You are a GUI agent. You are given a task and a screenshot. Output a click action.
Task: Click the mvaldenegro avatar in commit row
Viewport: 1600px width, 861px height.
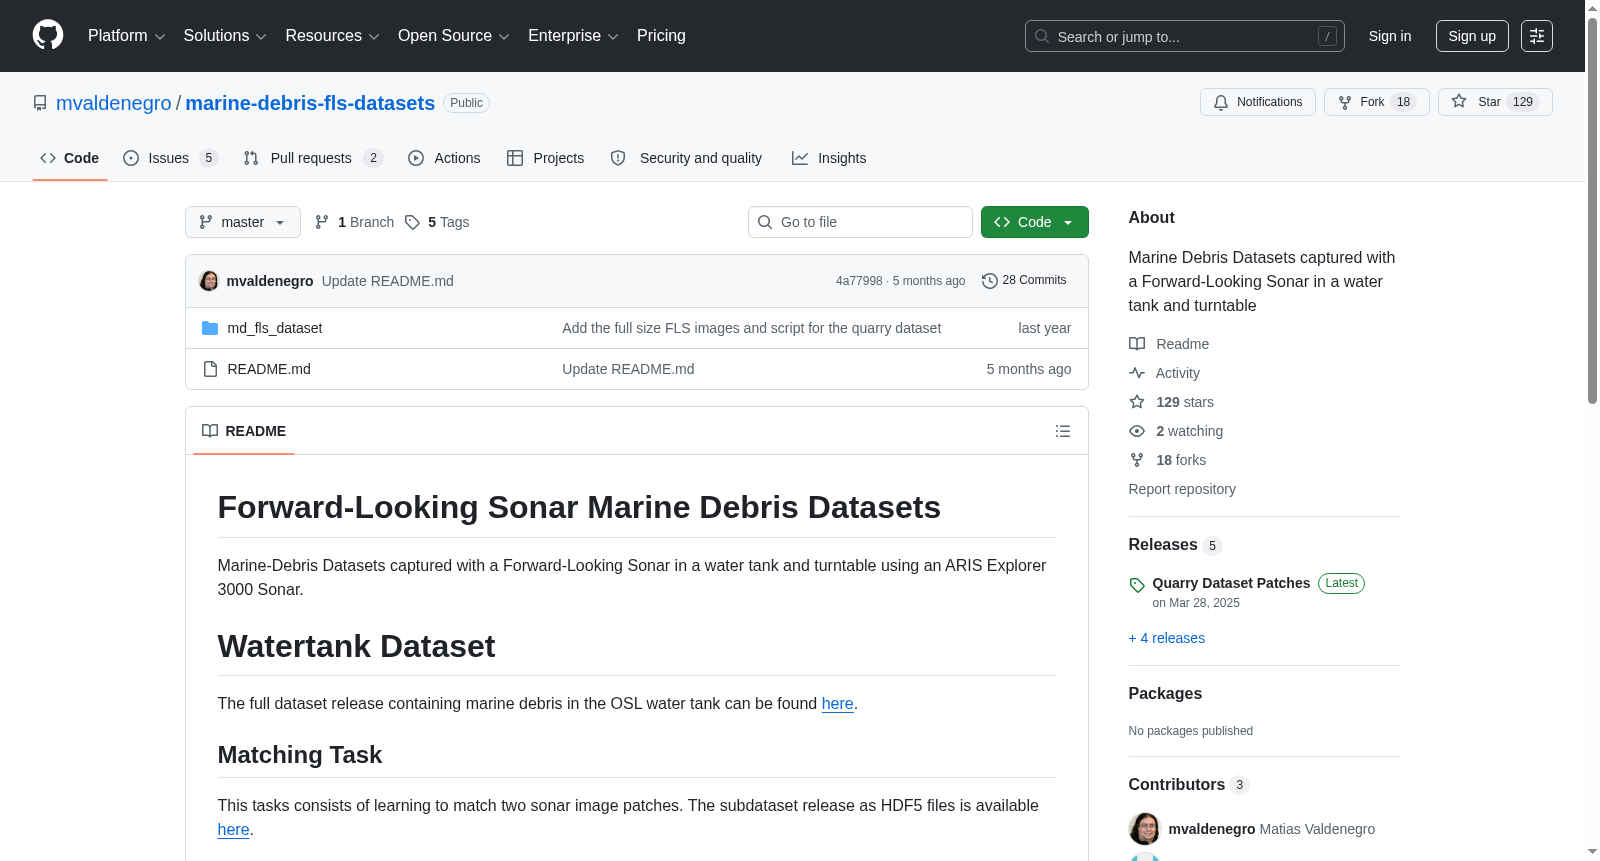point(209,281)
